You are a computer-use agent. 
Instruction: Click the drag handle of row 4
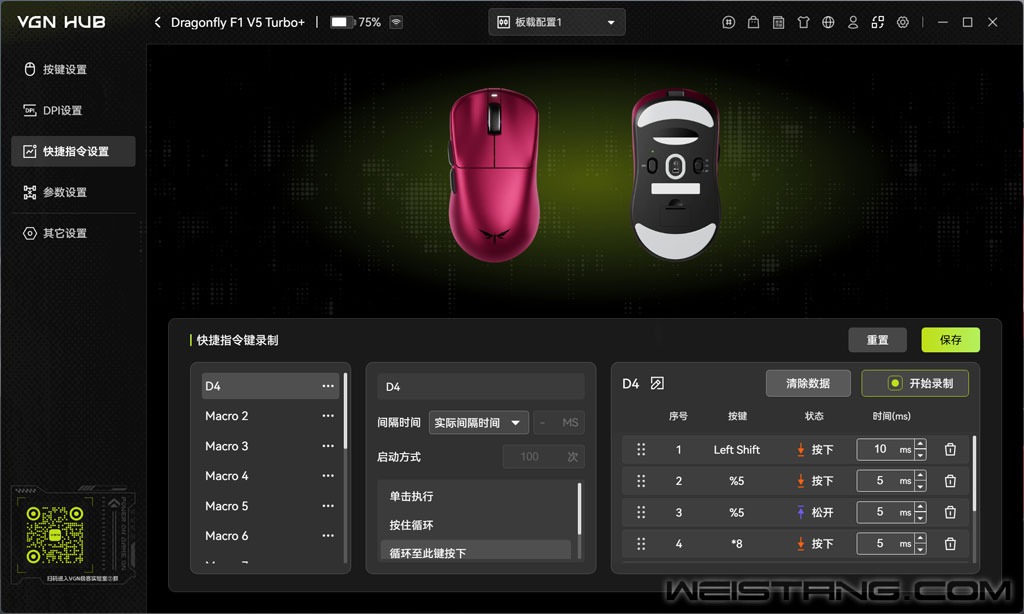pos(641,543)
